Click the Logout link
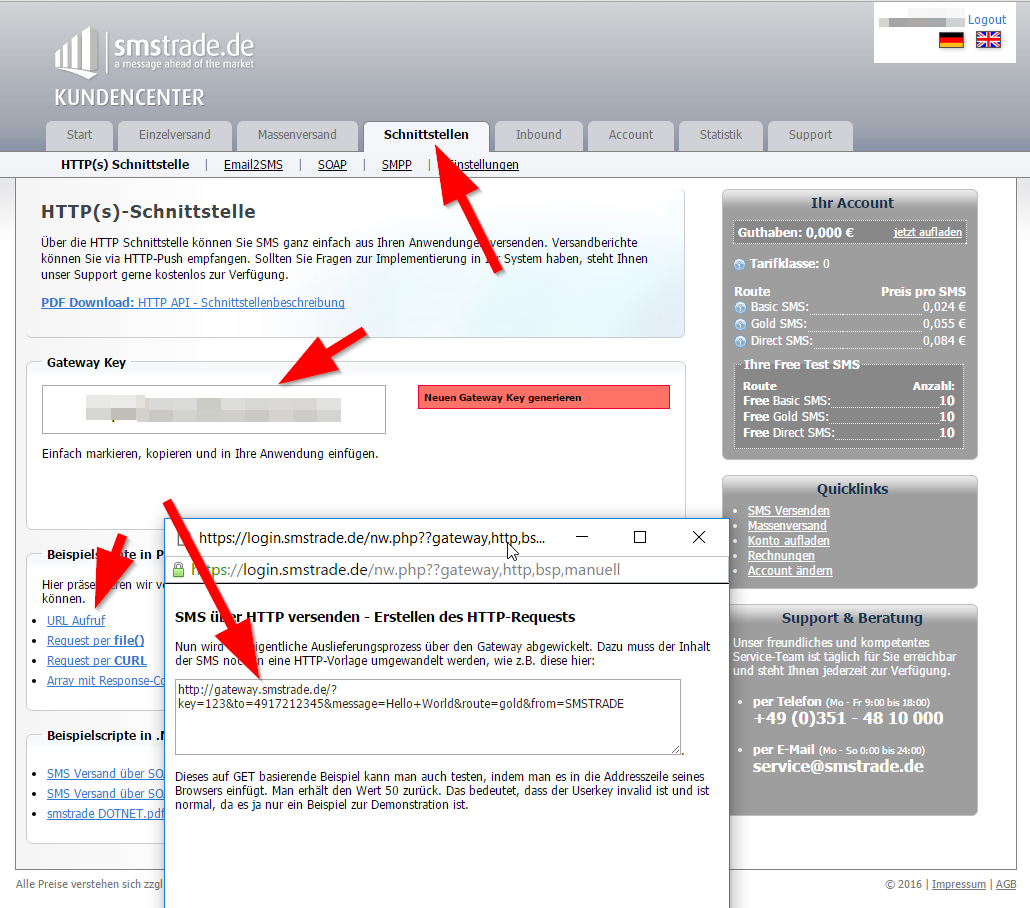The image size is (1030, 908). click(987, 20)
